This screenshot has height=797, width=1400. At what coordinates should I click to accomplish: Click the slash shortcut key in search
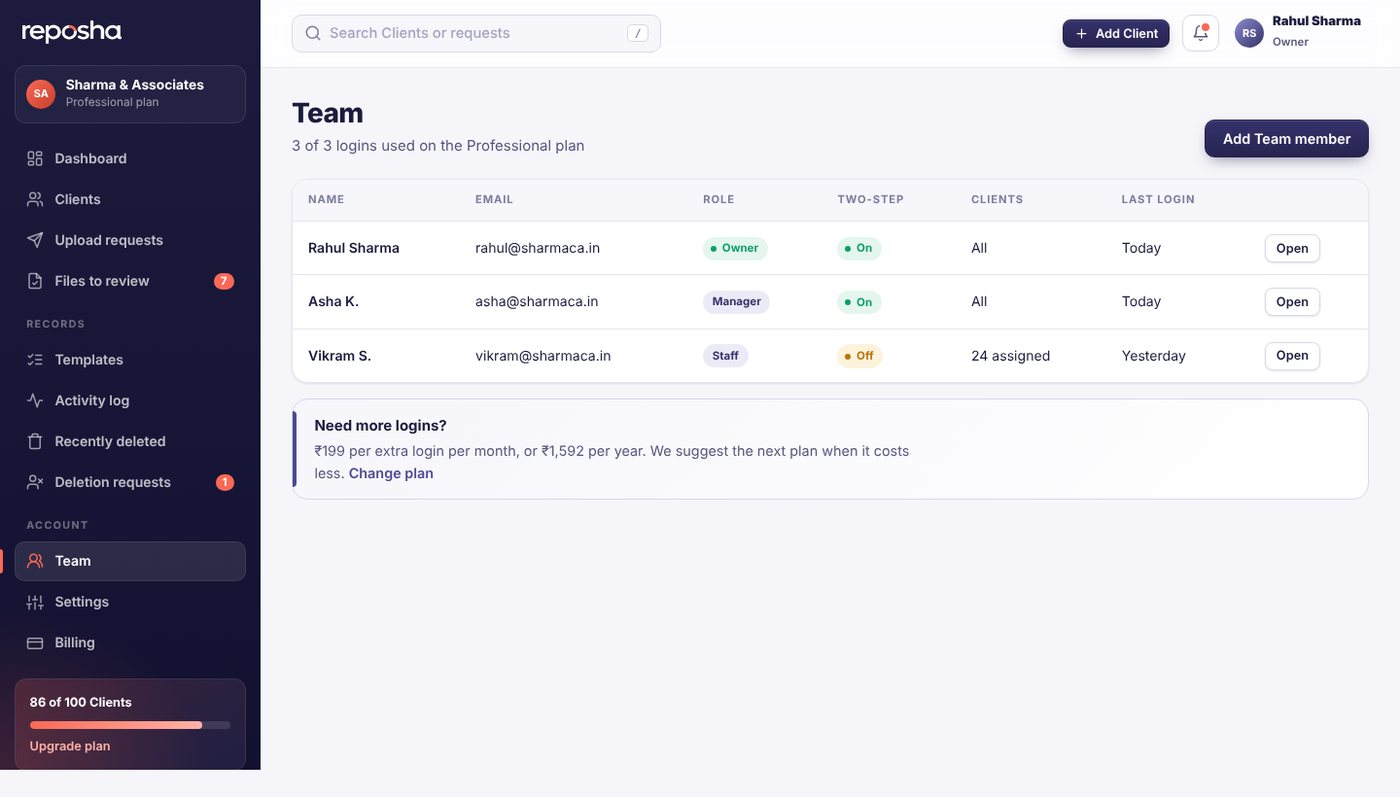638,33
